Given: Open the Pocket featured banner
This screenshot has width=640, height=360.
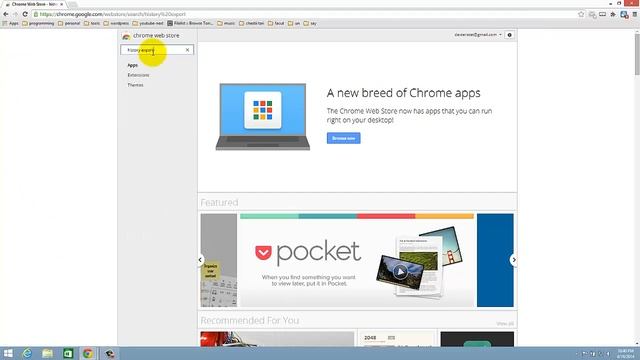Looking at the screenshot, I should click(x=357, y=260).
